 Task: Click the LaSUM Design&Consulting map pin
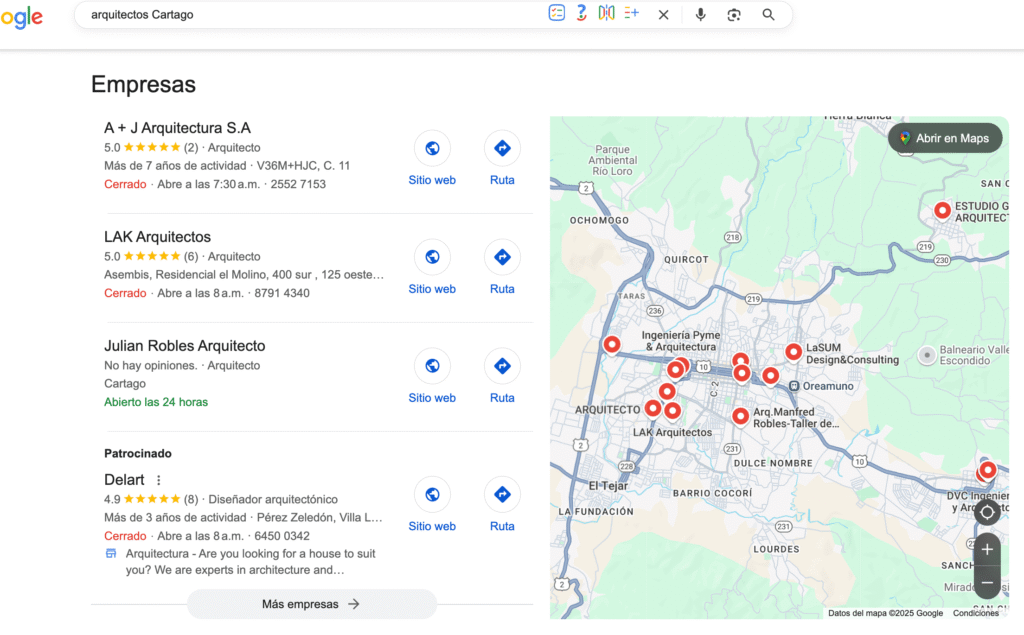pyautogui.click(x=793, y=352)
